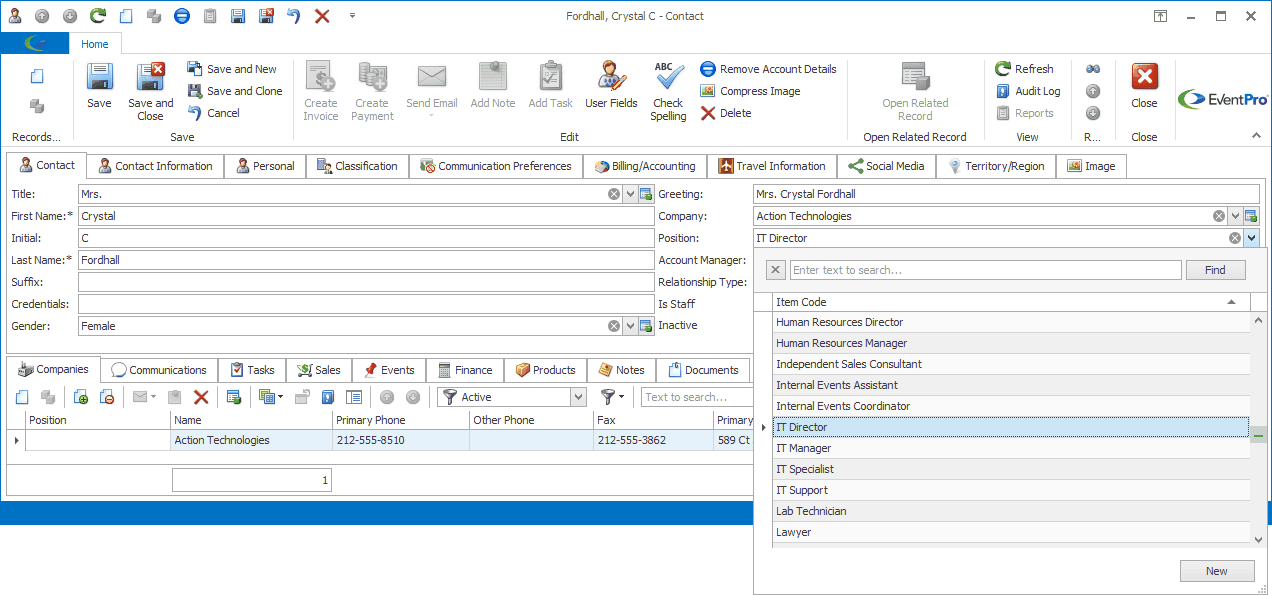Click the new page icon in Companies toolbar
This screenshot has height=595, width=1272.
point(22,397)
